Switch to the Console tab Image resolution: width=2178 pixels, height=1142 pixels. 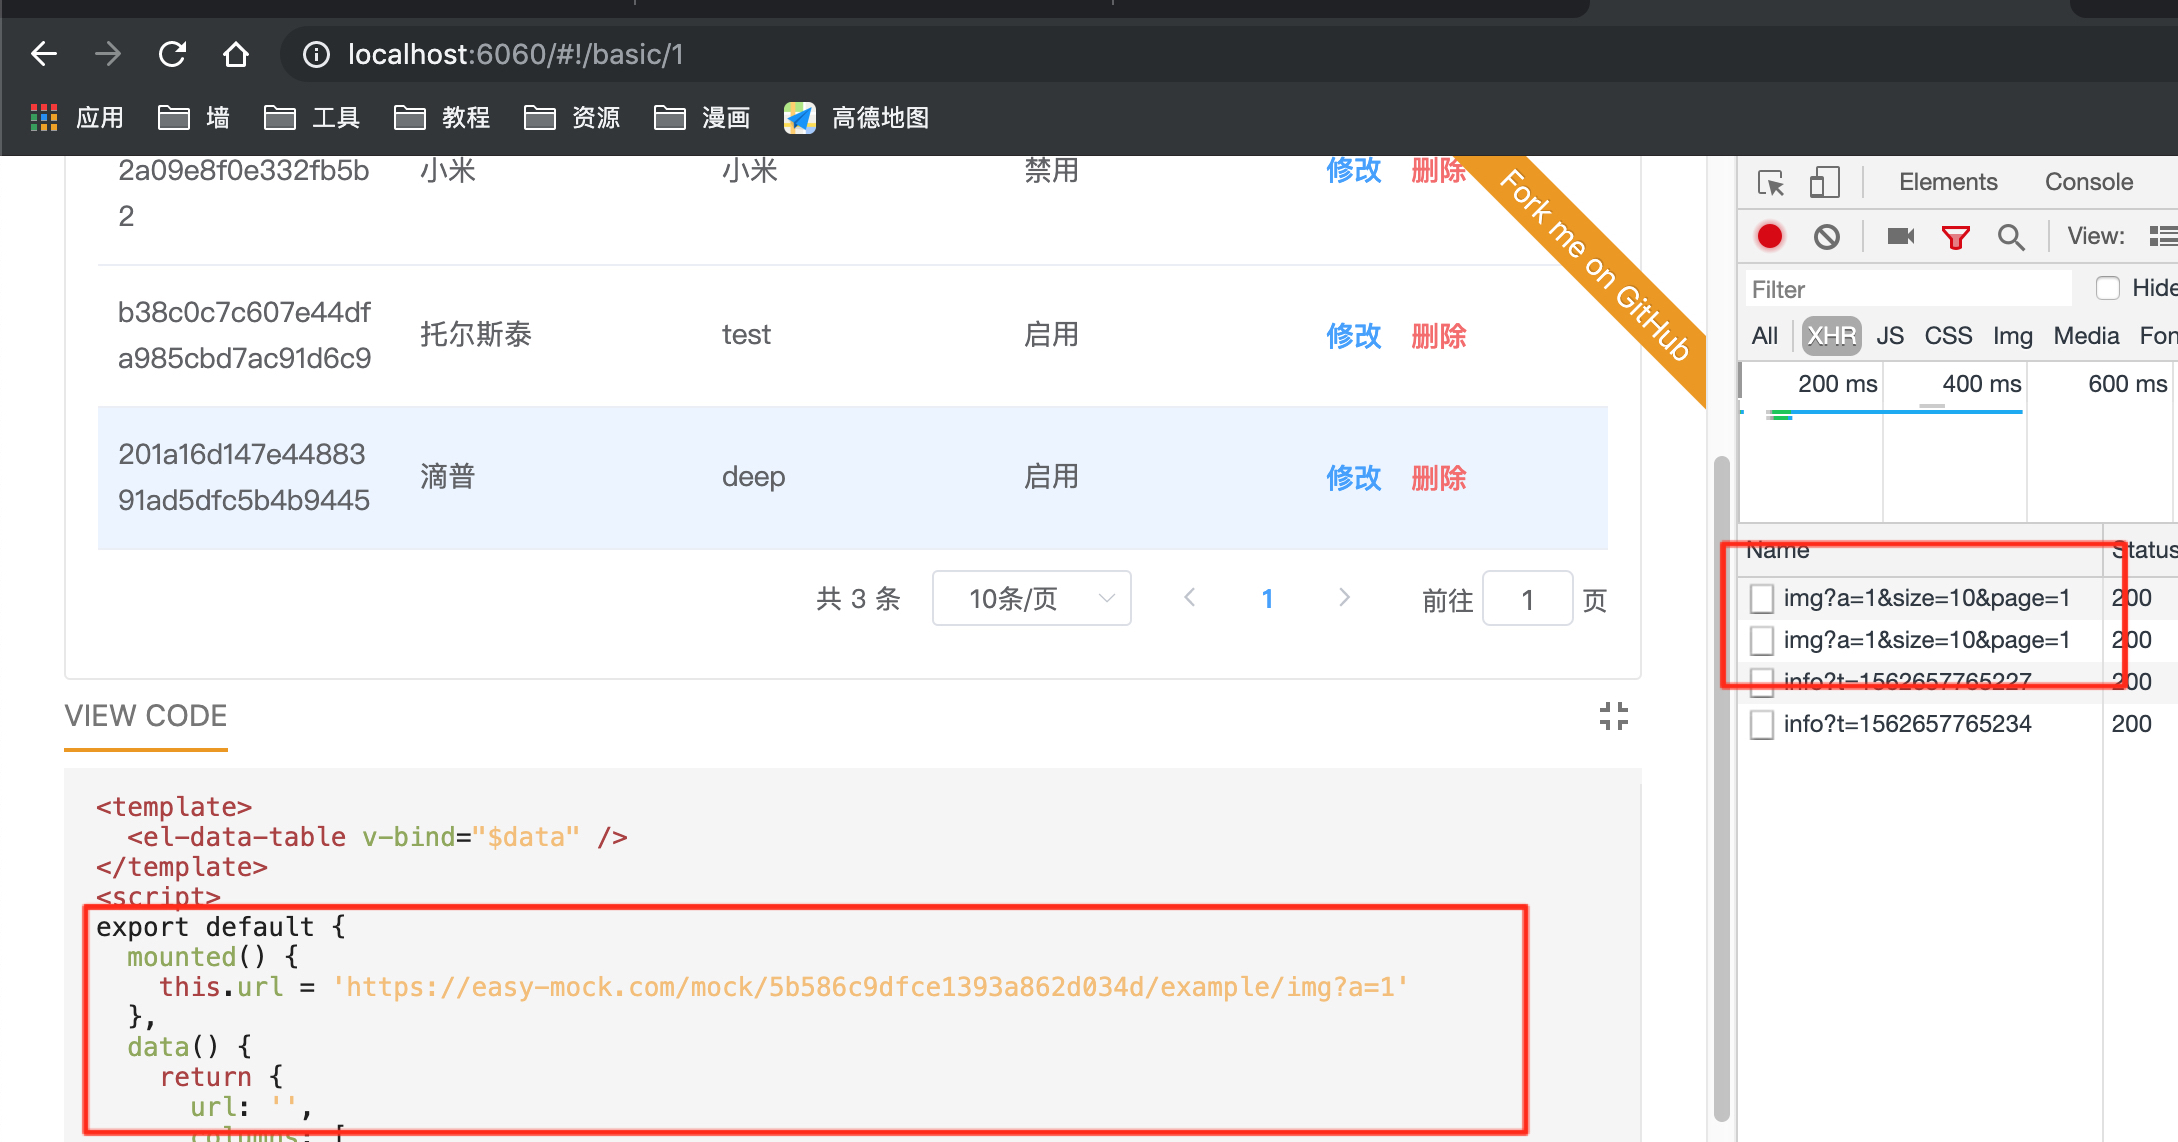(x=2088, y=182)
